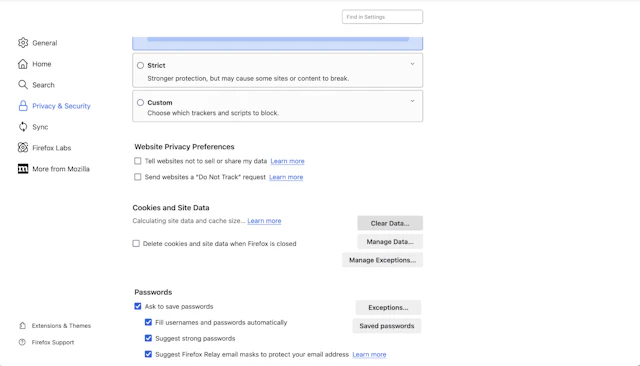Open password Exceptions dialog
Viewport: 640px width, 366px height.
[388, 308]
